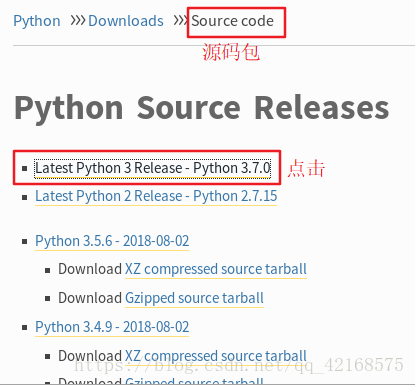The width and height of the screenshot is (415, 385).
Task: Download XZ compressed source tarball for Python 3.4.9
Action: 216,356
